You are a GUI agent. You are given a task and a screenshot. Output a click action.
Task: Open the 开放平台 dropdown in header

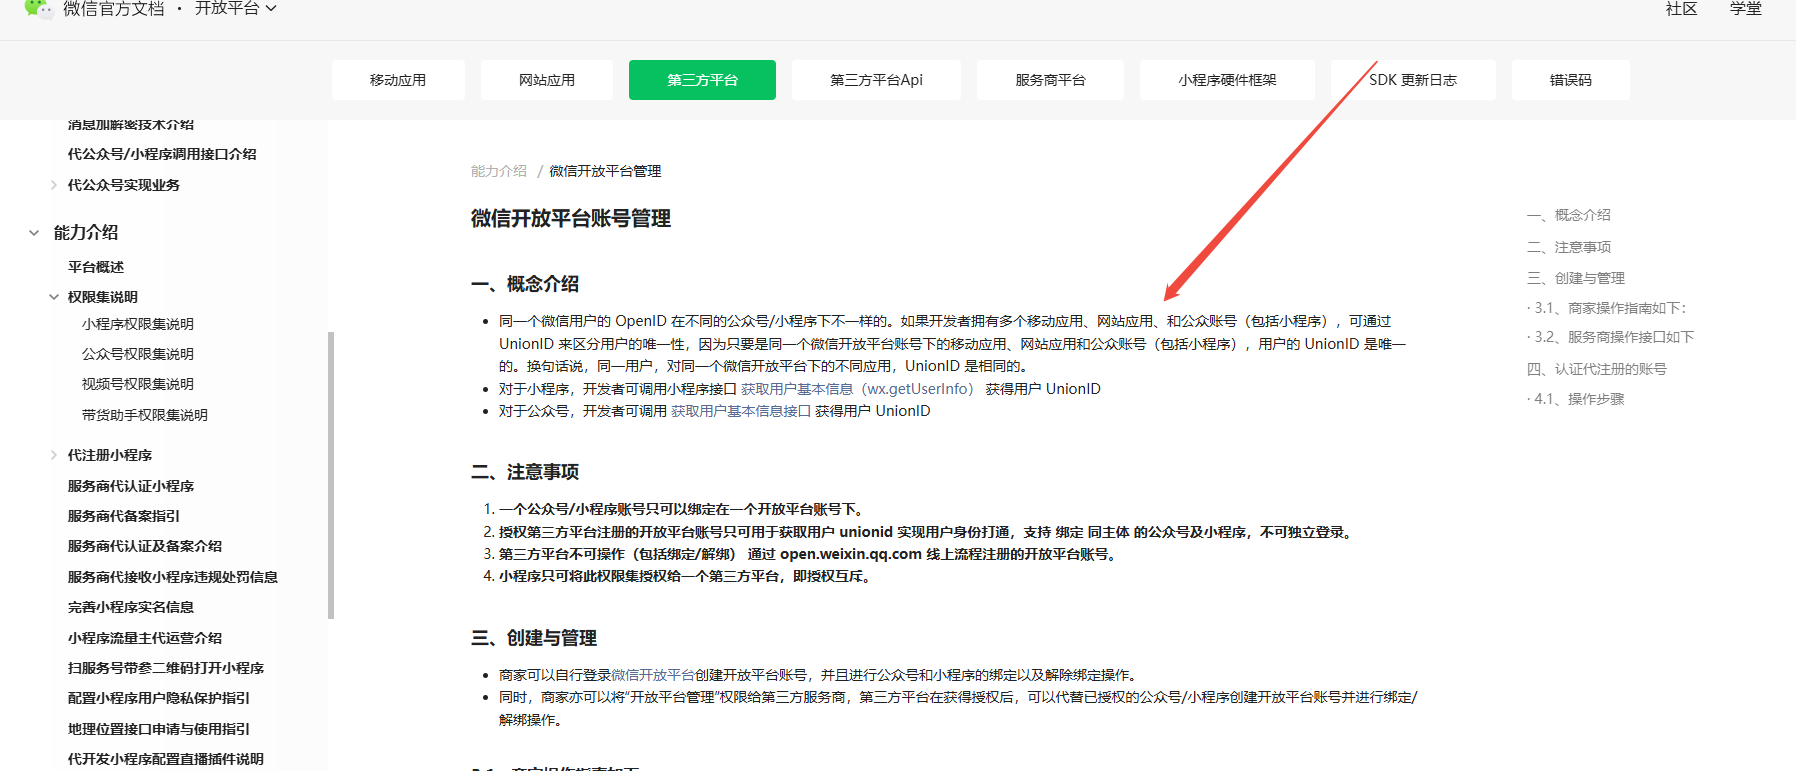235,9
